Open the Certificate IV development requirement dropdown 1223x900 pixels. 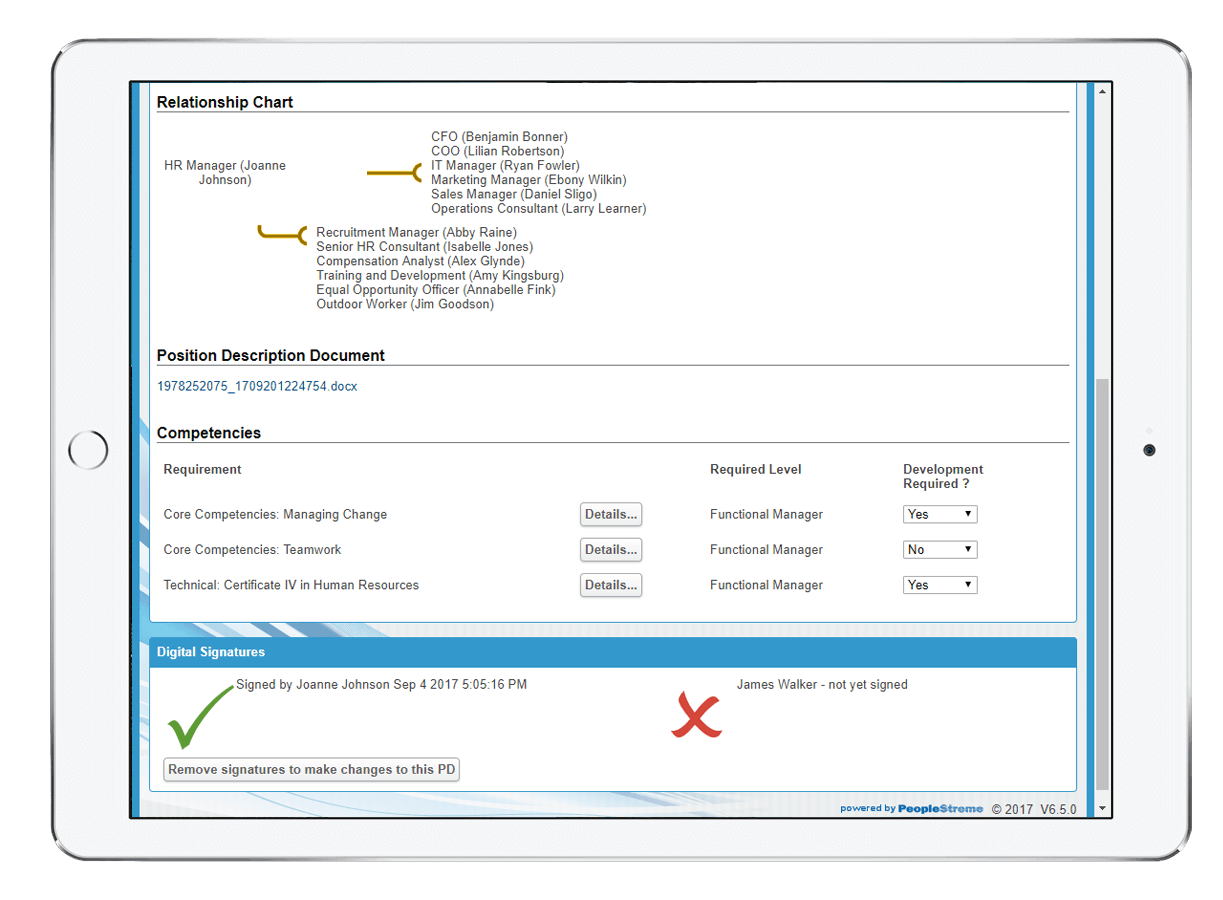(x=939, y=584)
